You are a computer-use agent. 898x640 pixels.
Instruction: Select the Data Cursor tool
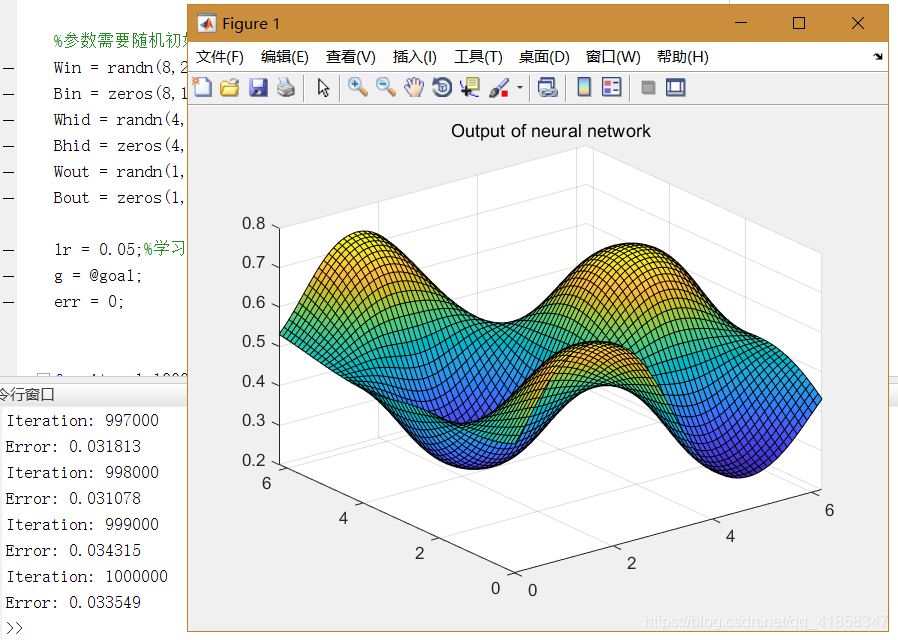click(x=470, y=88)
